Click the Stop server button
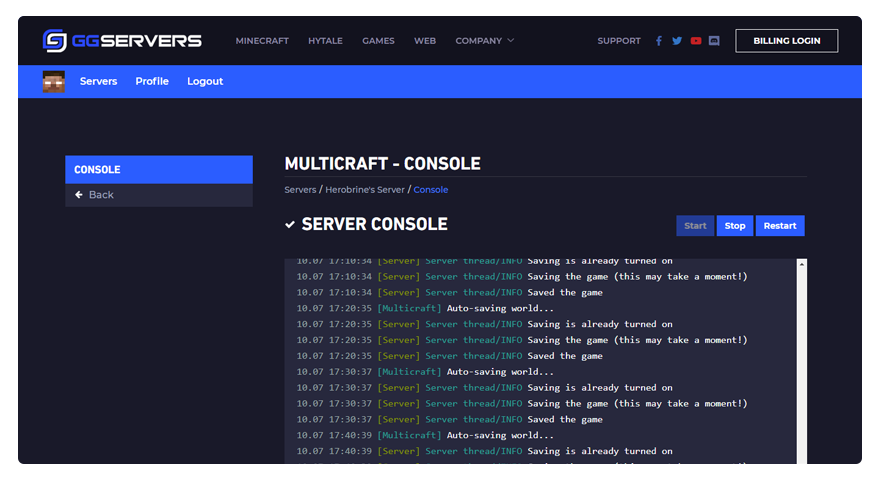Viewport: 880px width, 480px height. click(735, 226)
